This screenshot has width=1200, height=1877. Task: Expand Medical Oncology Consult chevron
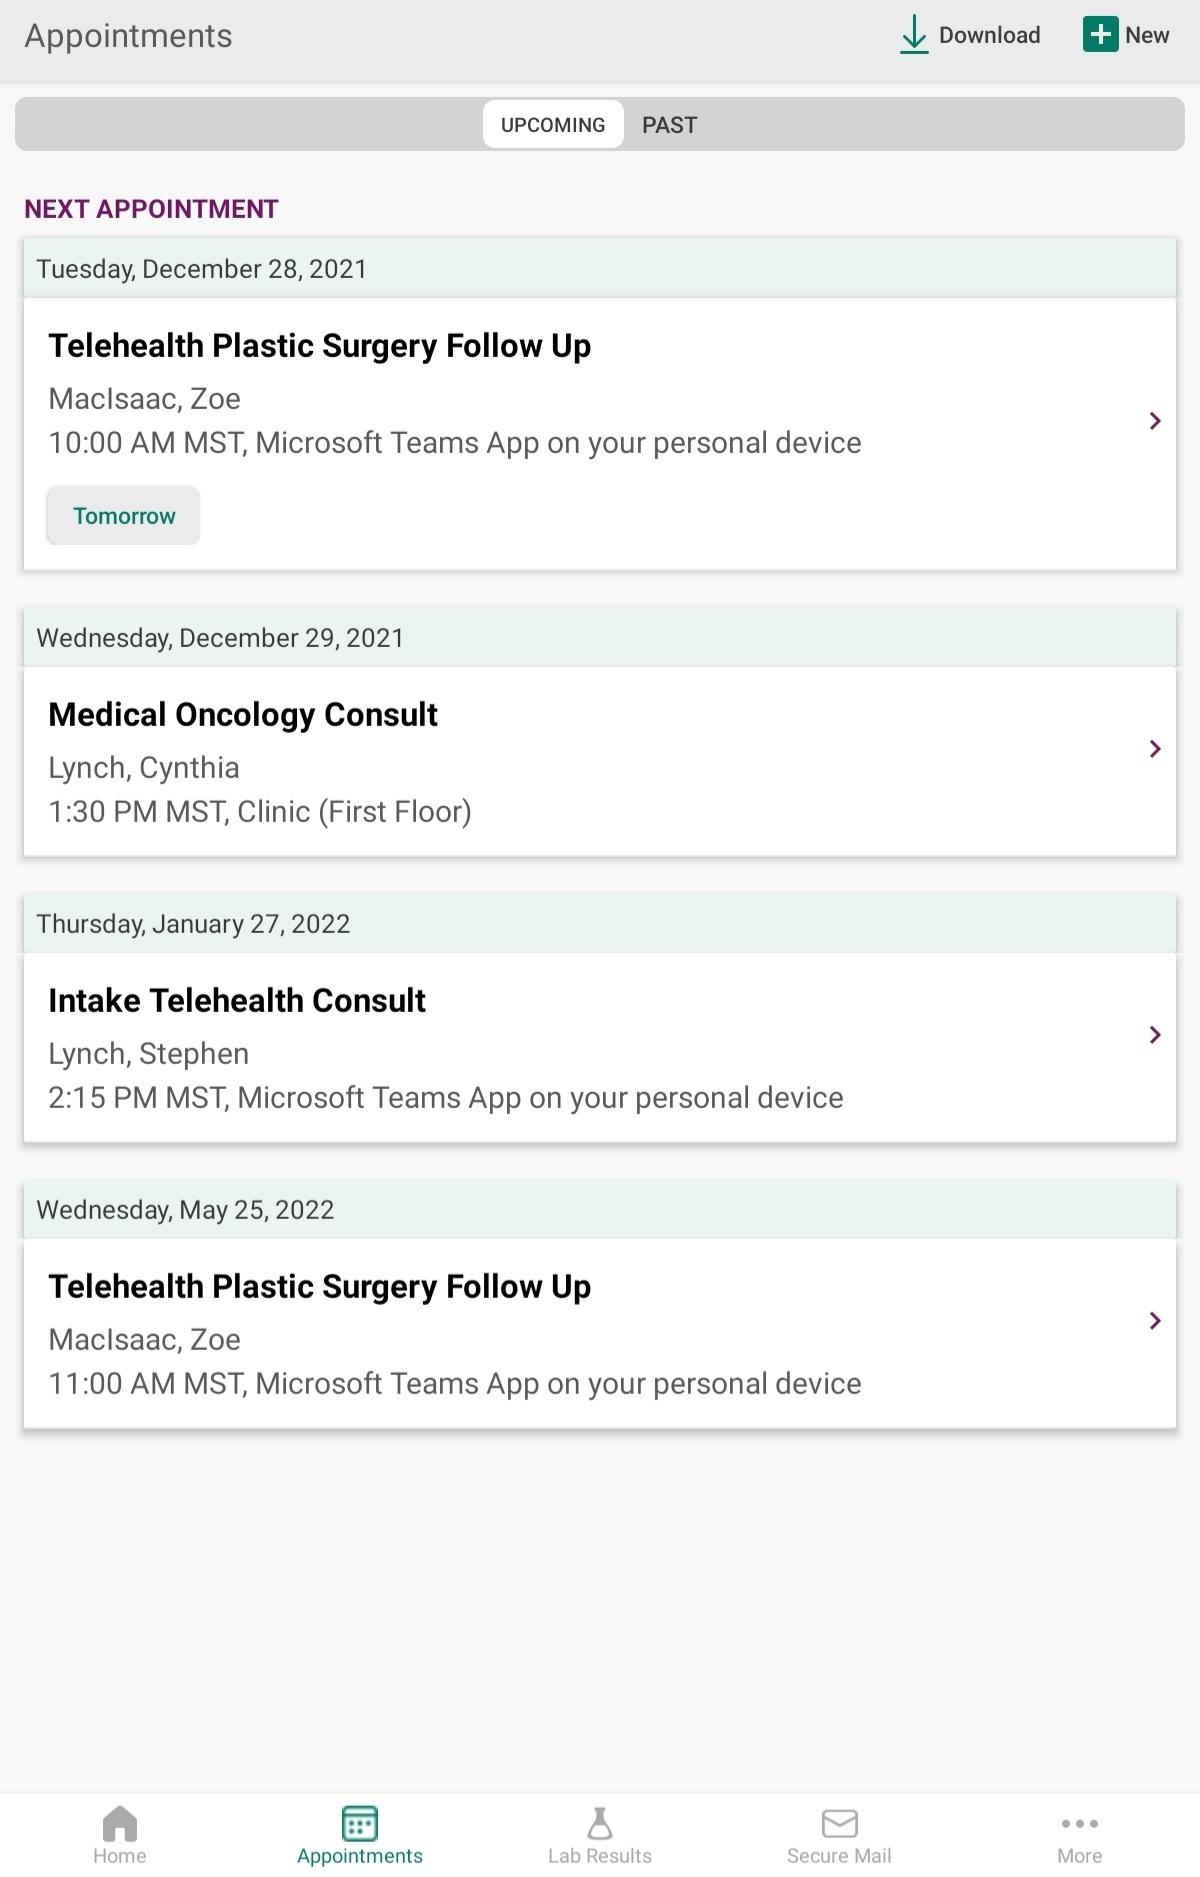pyautogui.click(x=1155, y=749)
